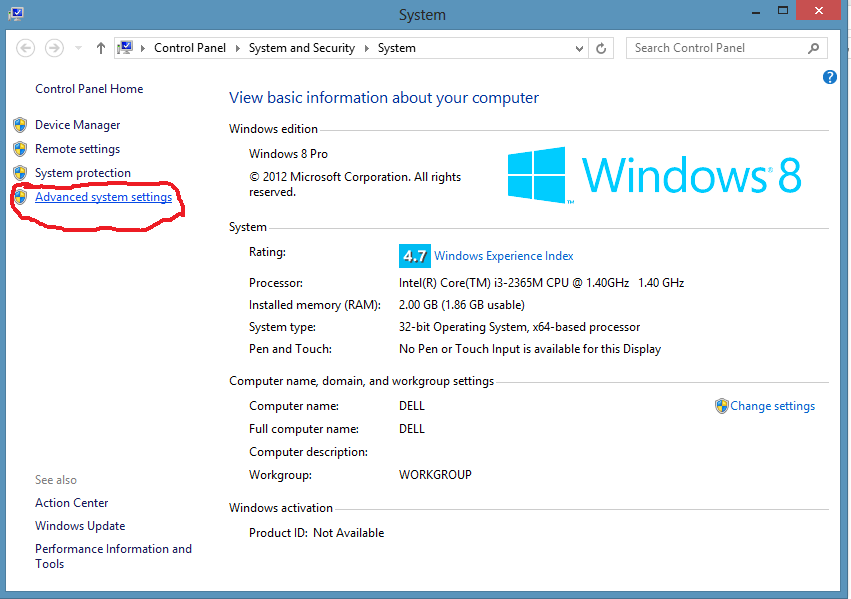Click the shield icon beside Change settings

722,406
